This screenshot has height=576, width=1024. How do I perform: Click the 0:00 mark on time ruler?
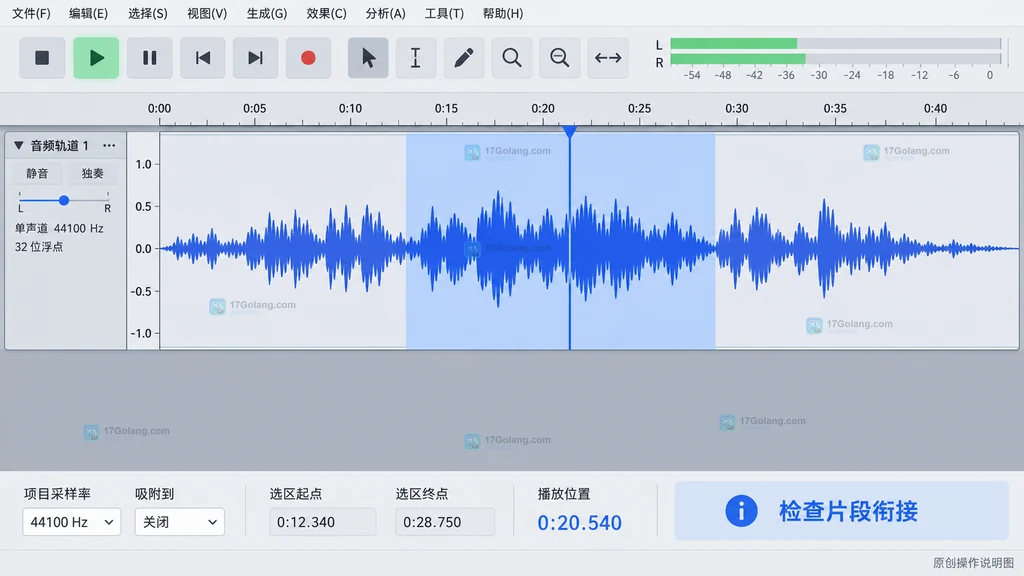point(159,108)
